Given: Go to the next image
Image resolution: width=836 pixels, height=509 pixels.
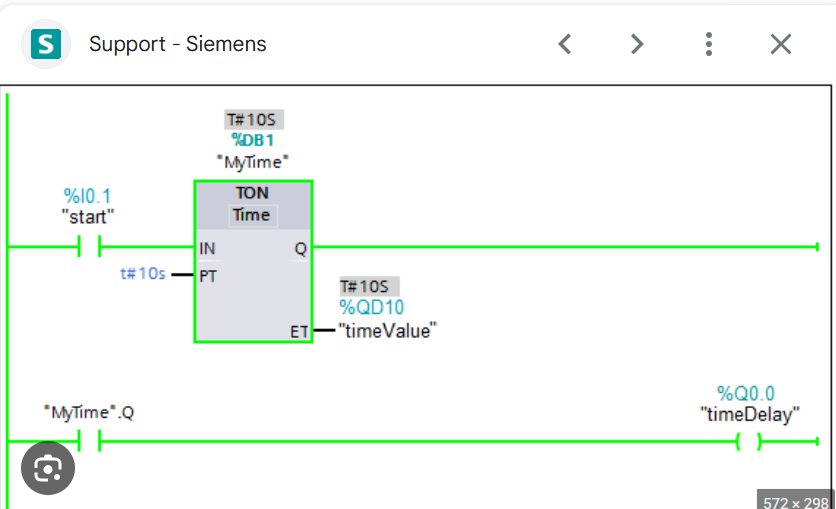Looking at the screenshot, I should click(637, 44).
